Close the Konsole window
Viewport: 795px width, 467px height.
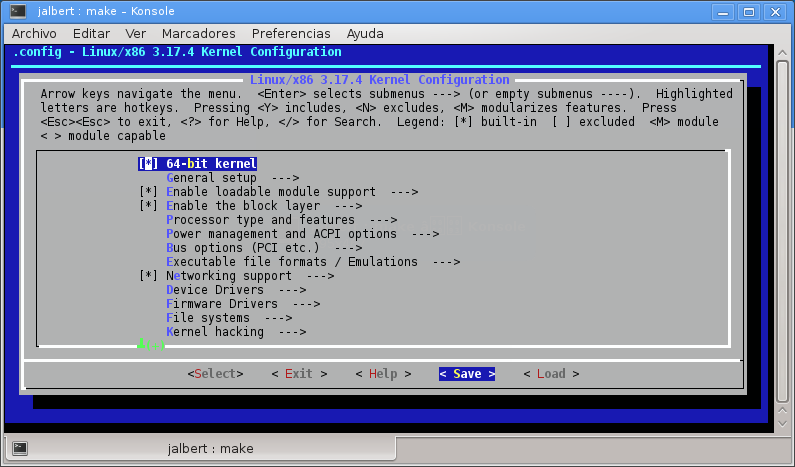click(777, 11)
